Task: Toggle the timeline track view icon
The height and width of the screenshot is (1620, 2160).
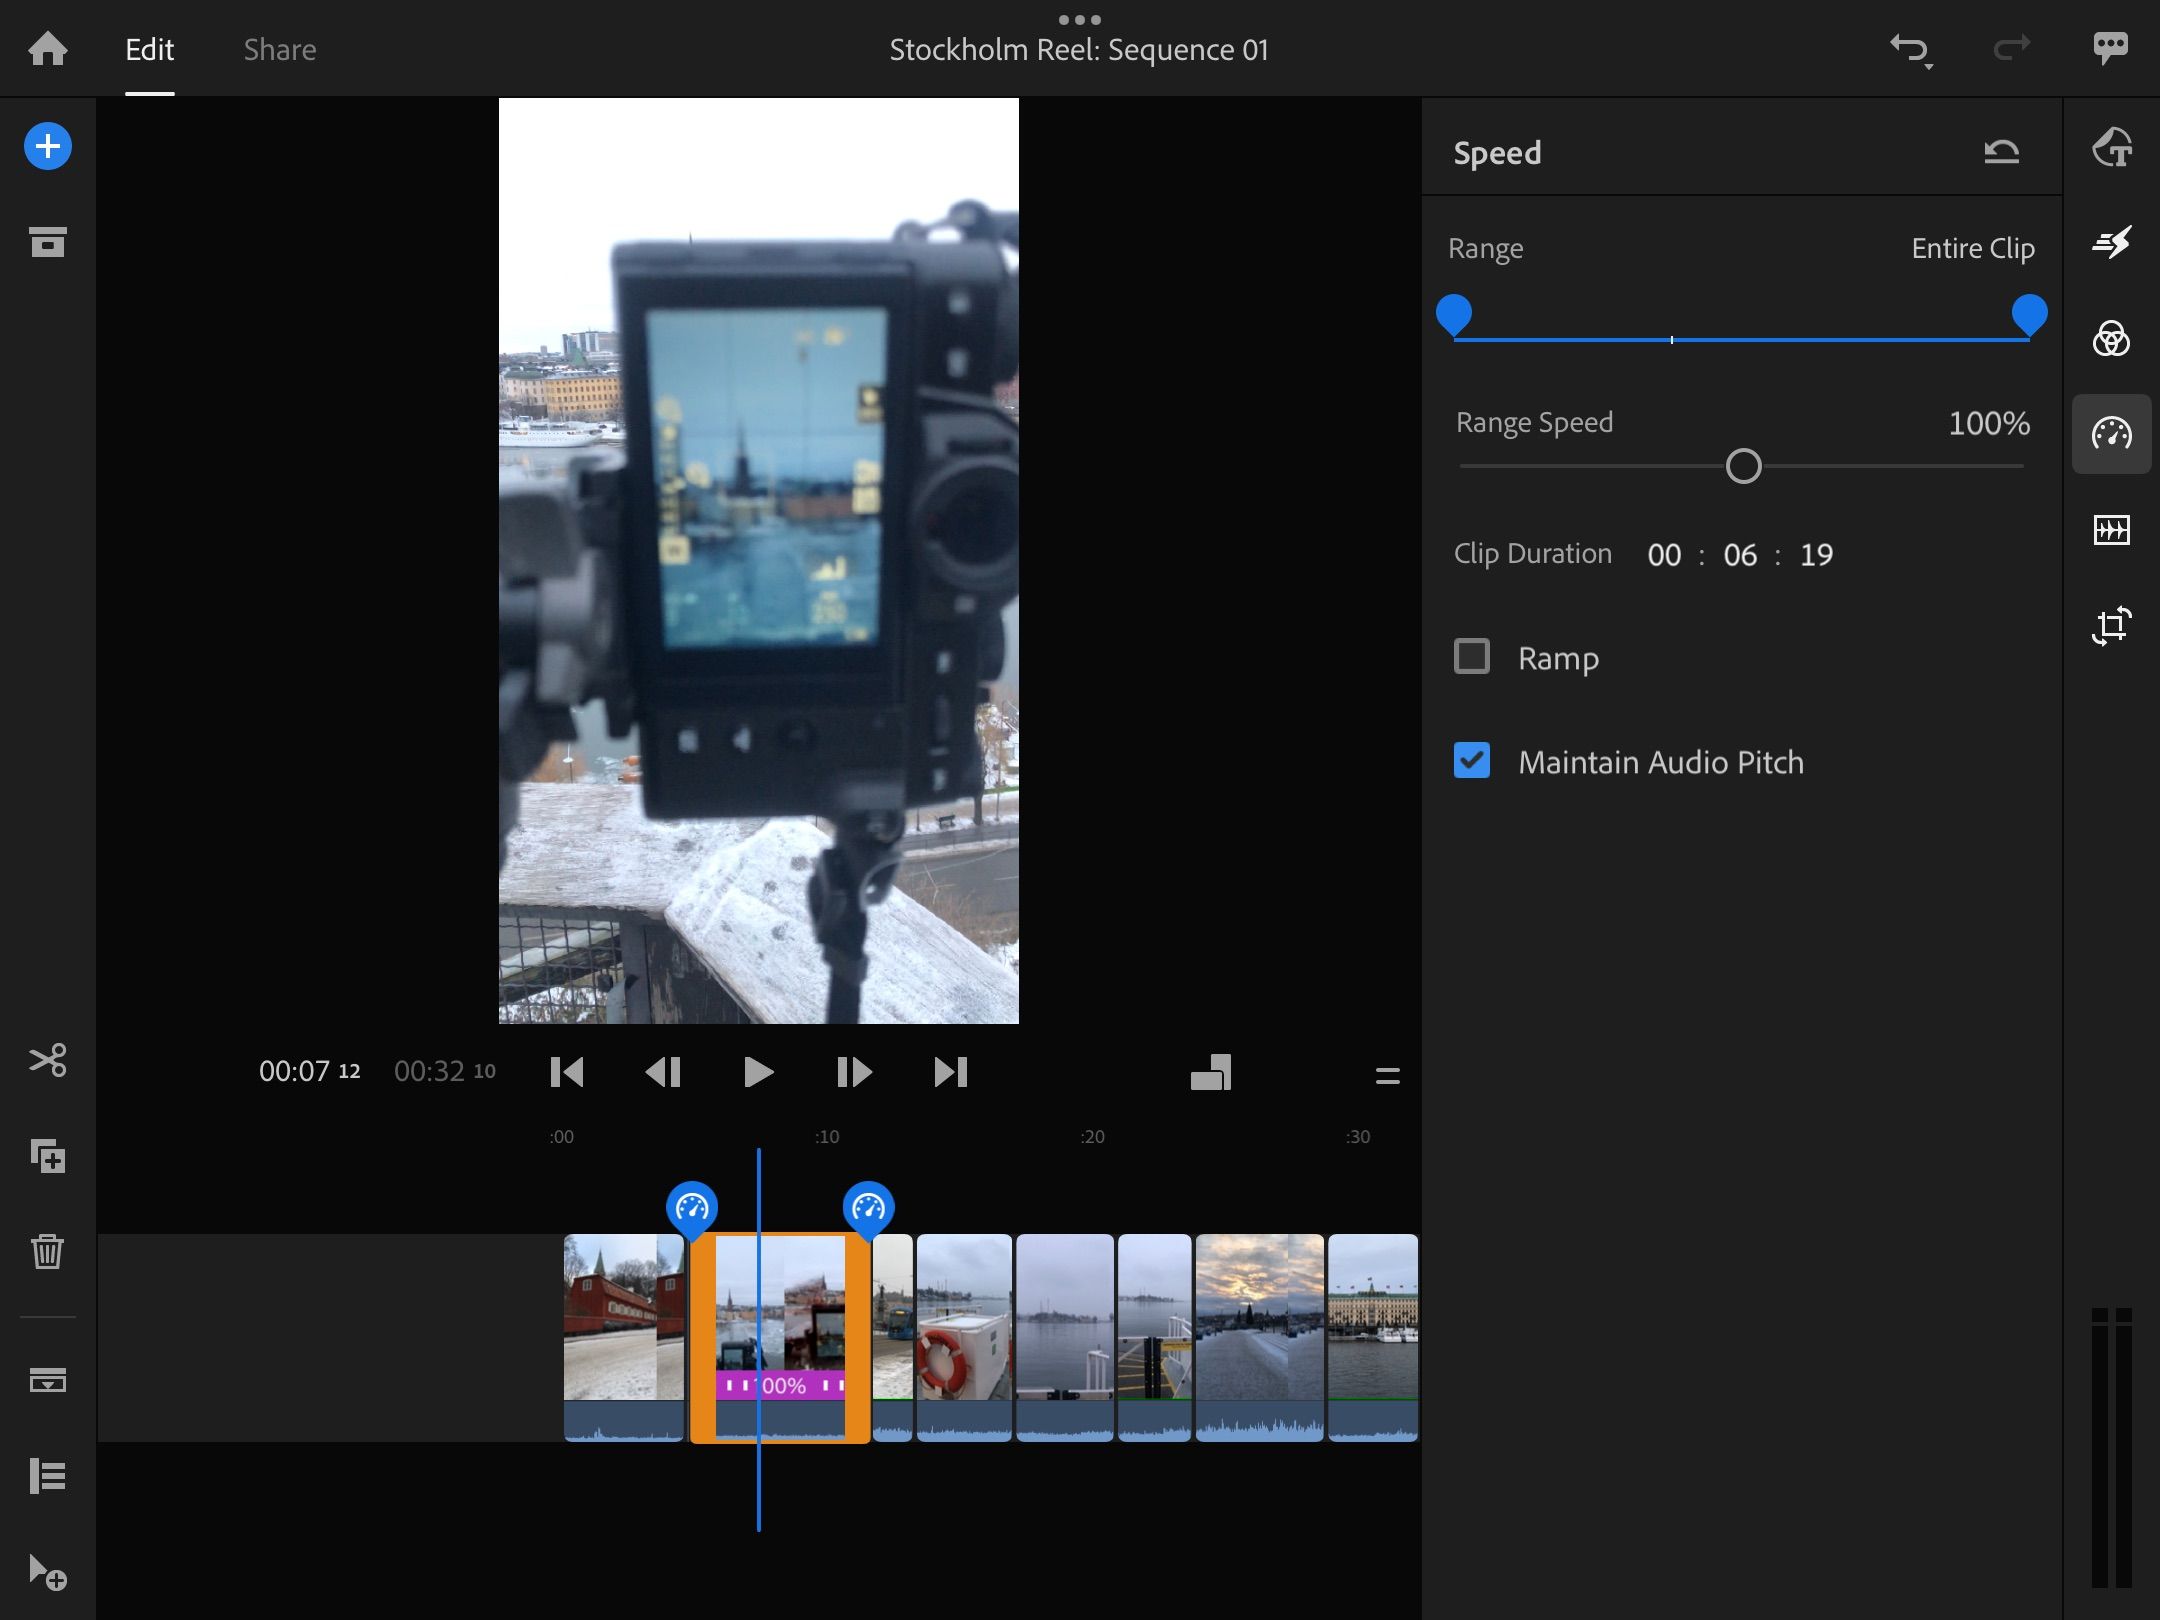Action: point(47,1476)
